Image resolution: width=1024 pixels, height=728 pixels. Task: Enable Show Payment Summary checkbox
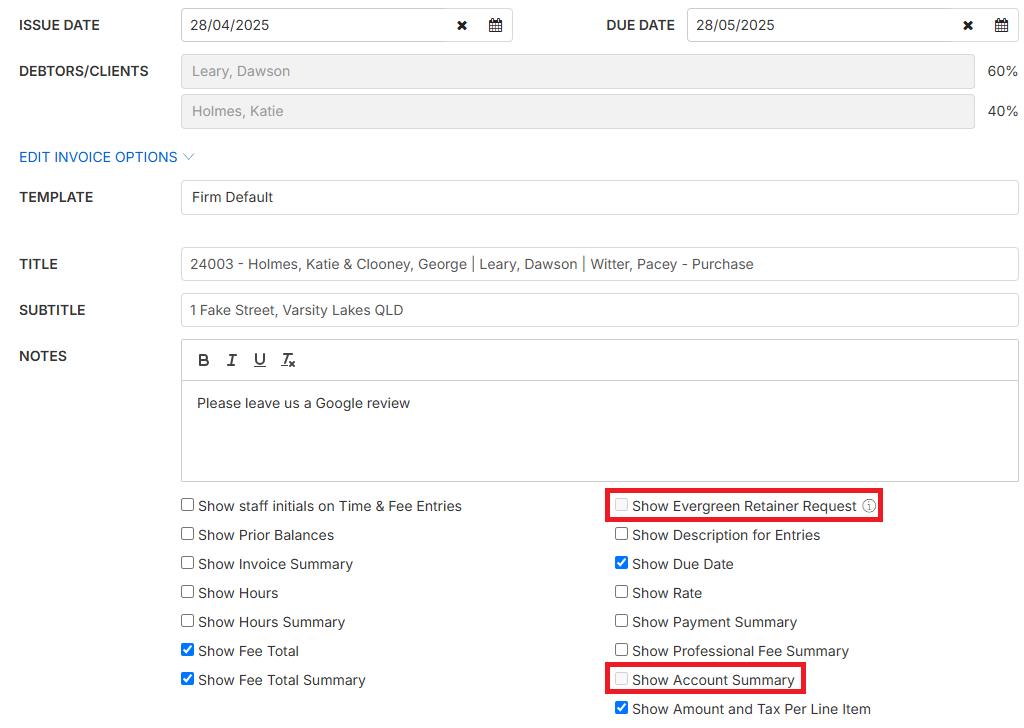tap(622, 622)
